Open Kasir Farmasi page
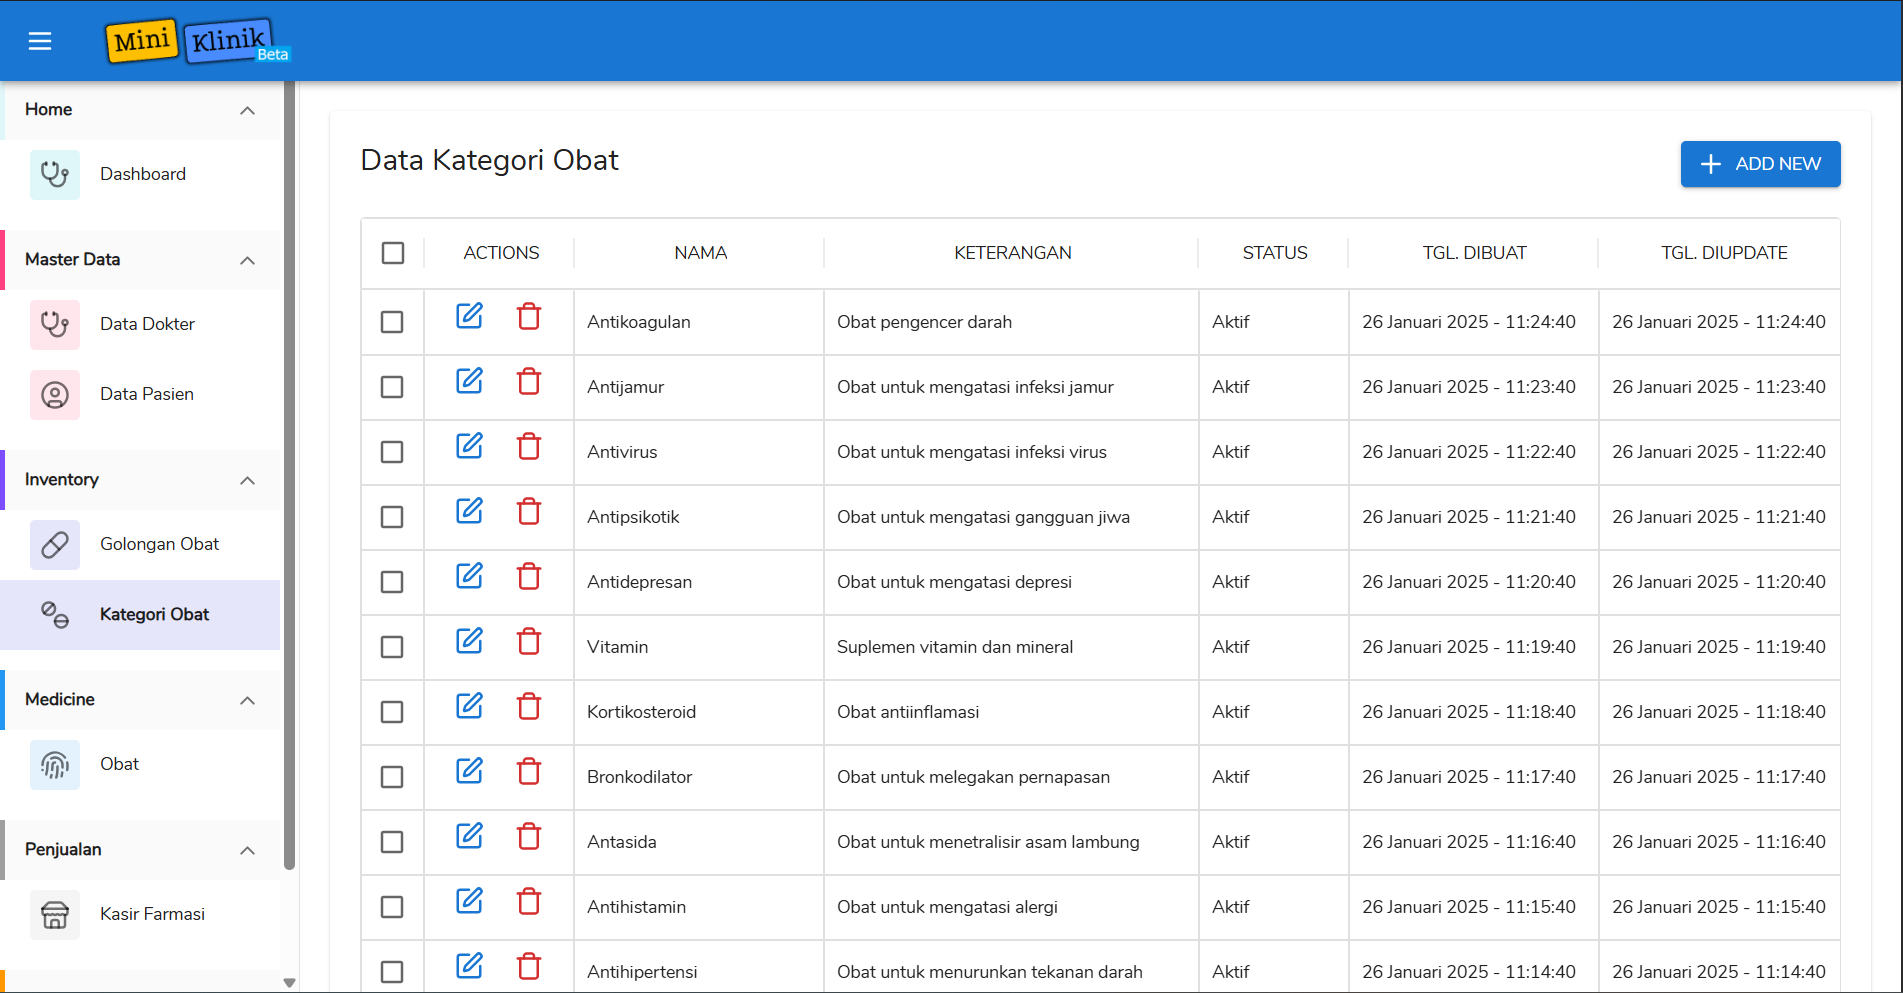Screen dimensions: 1903x993 point(142,914)
